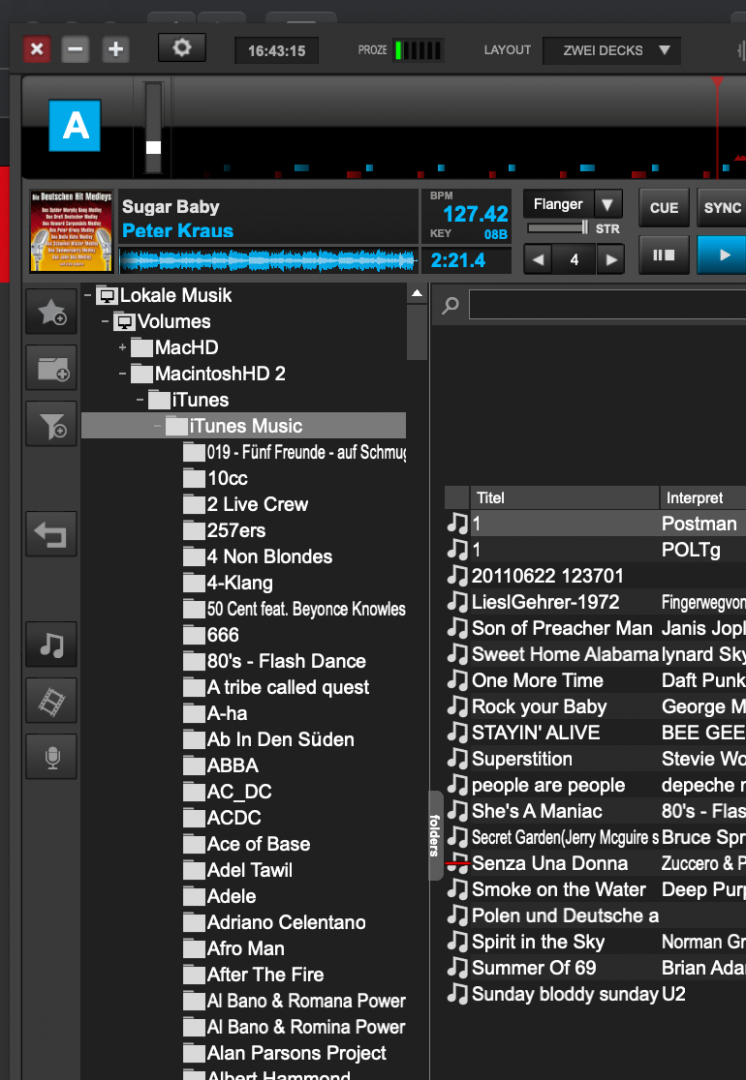Click note icon beside Summer Of 69

457,968
